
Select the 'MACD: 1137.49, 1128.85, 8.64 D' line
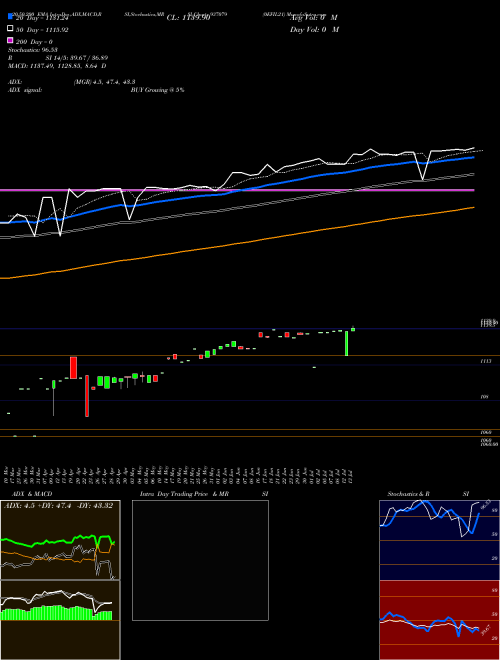click(x=57, y=66)
